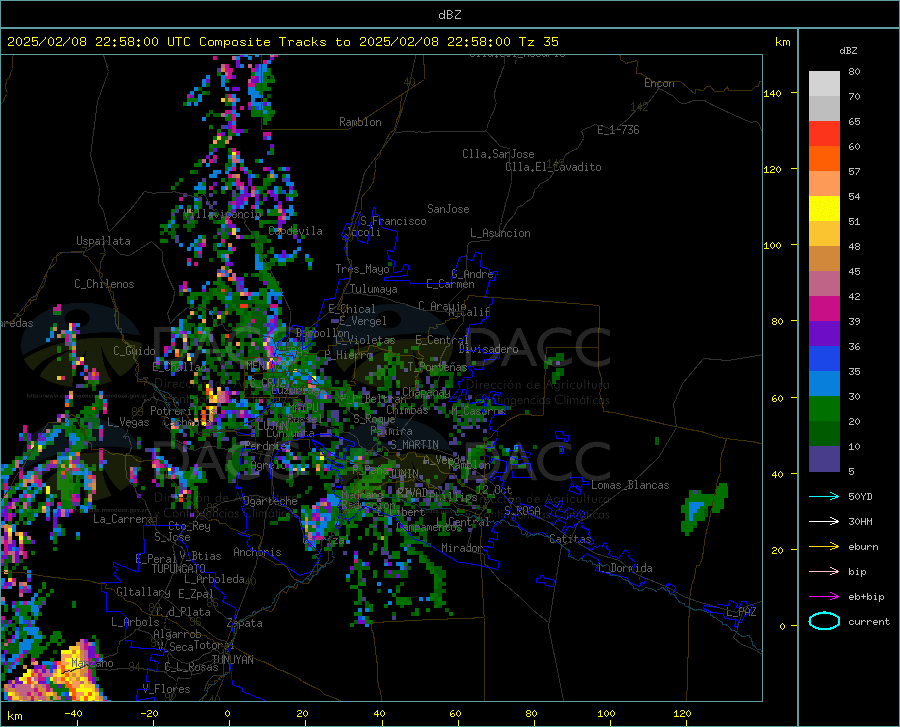Image resolution: width=900 pixels, height=727 pixels.
Task: Click the 'V_Flores' map label
Action: tap(166, 689)
